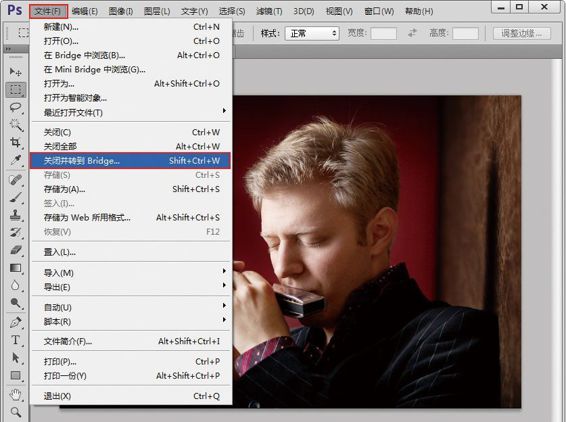Select the Horizontal Type tool
Viewport: 566px width, 422px height.
point(15,340)
